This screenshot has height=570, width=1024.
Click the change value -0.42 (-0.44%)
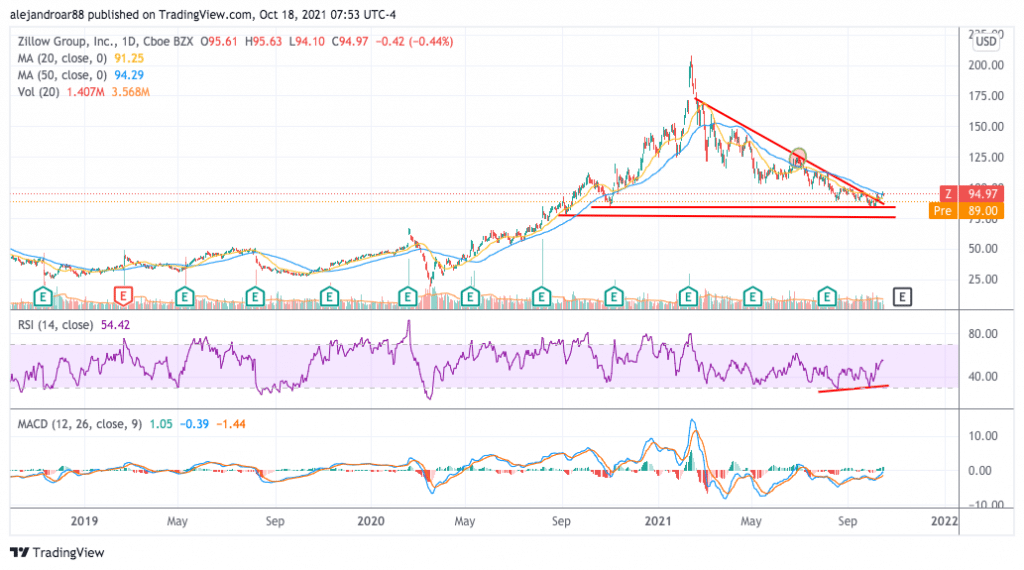coord(414,41)
